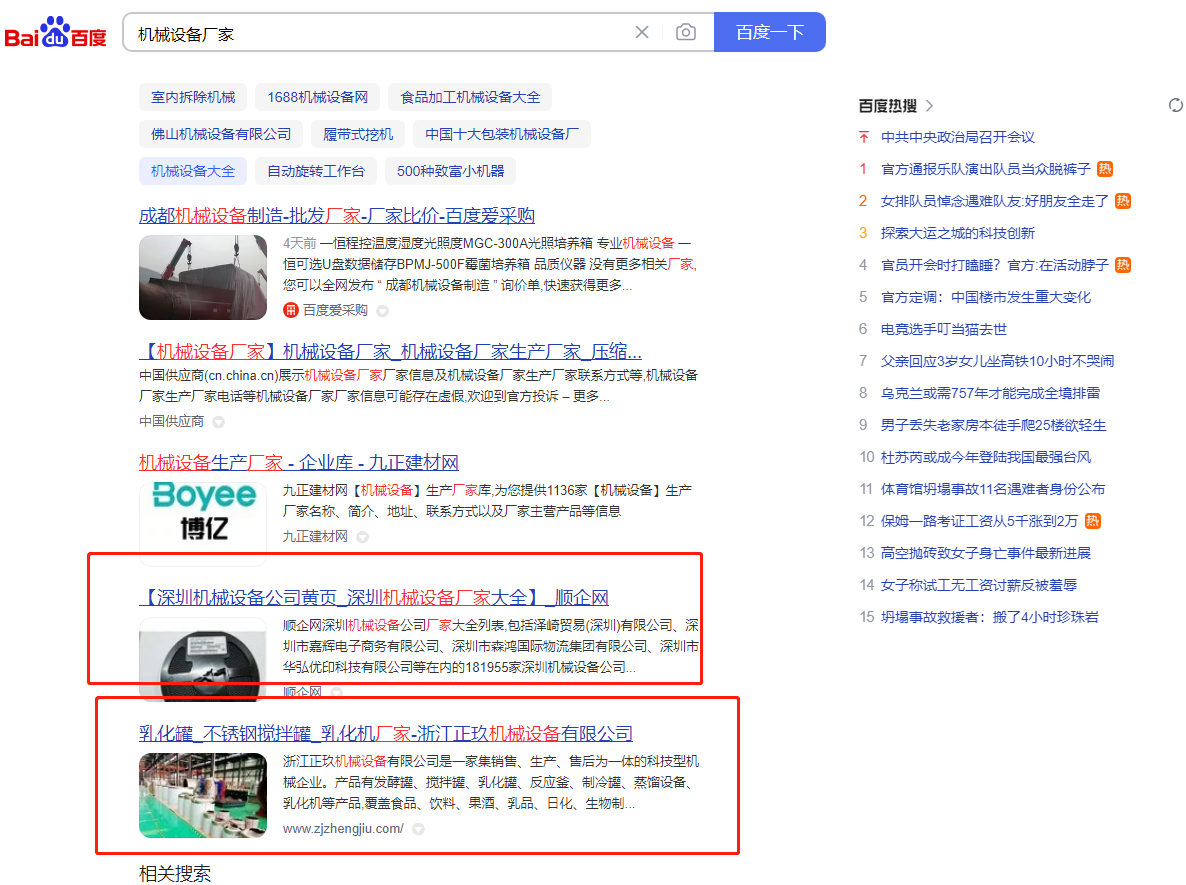Refresh the 百度热搜 list icon
Screen dimensions: 1186x885
[x=1175, y=105]
